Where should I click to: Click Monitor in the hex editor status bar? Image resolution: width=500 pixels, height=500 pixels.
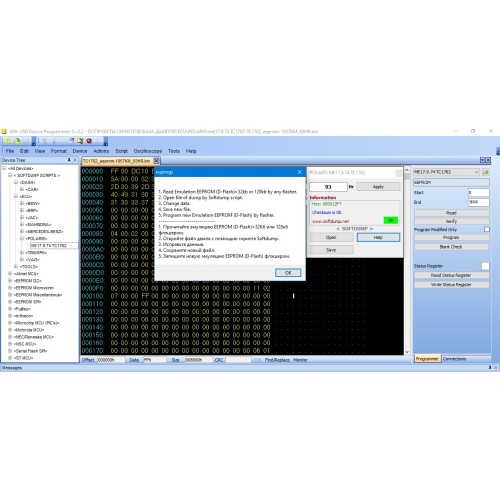coord(300,360)
